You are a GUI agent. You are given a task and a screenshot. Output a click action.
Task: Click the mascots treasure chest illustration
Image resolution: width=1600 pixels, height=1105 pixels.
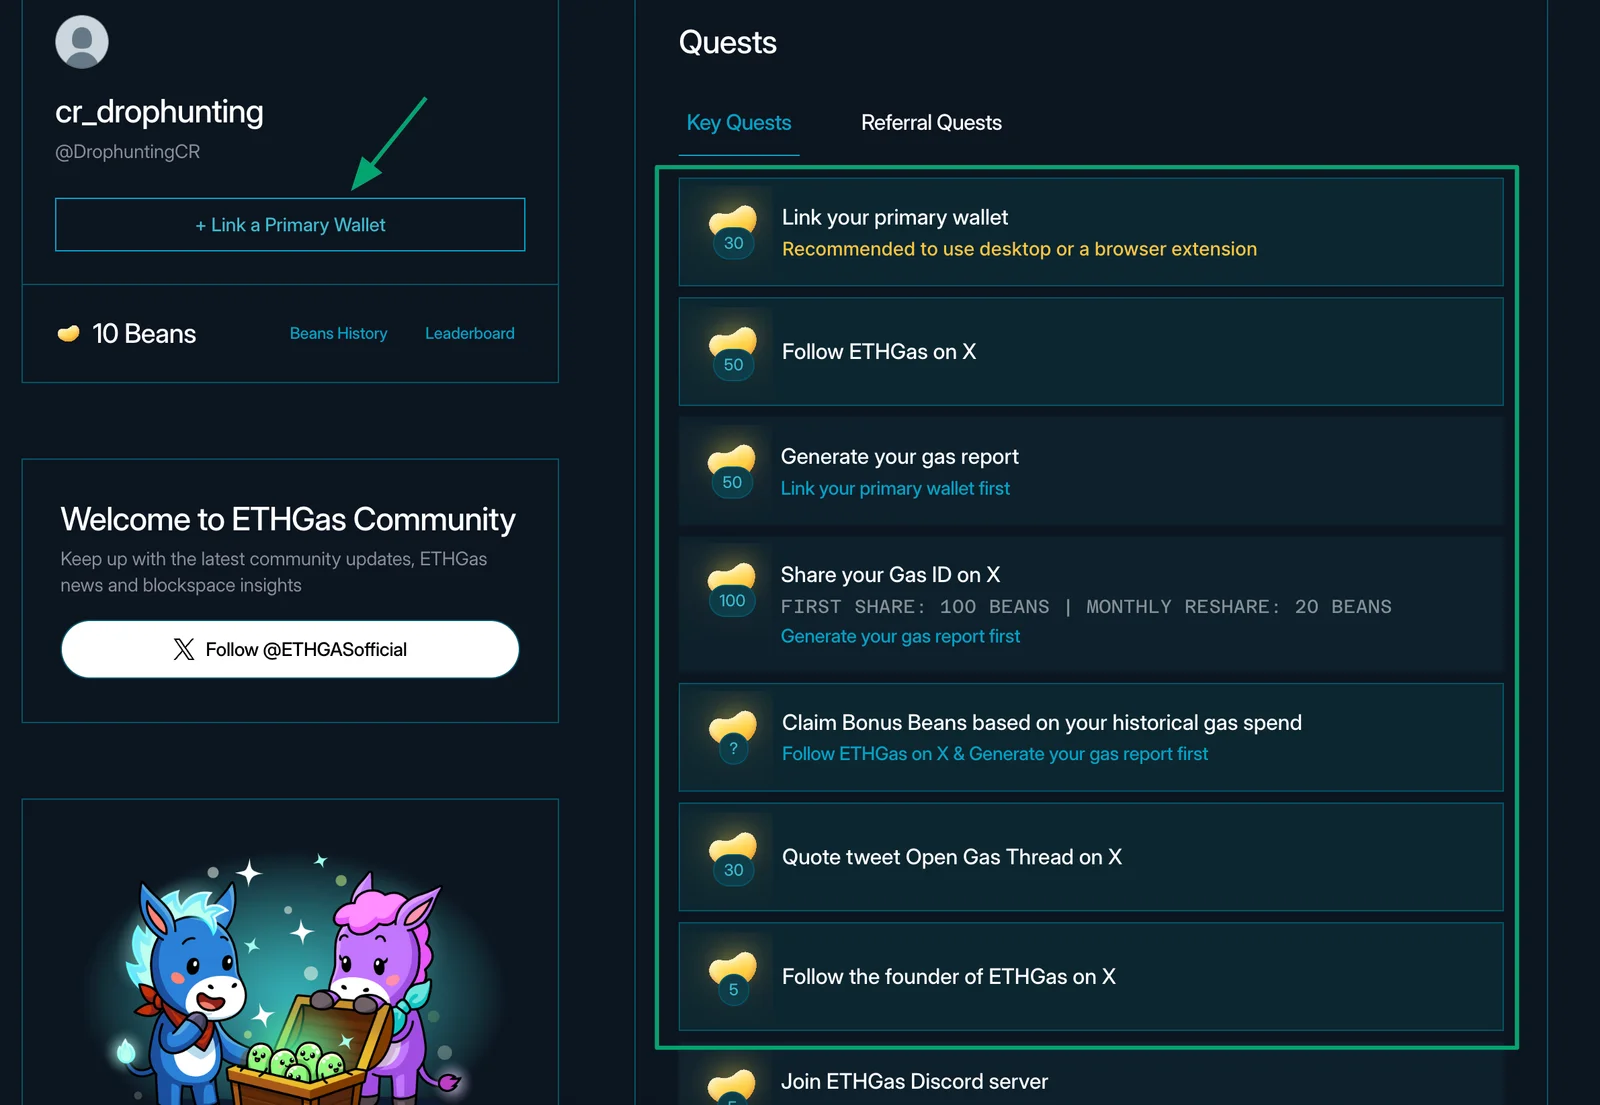[x=290, y=980]
